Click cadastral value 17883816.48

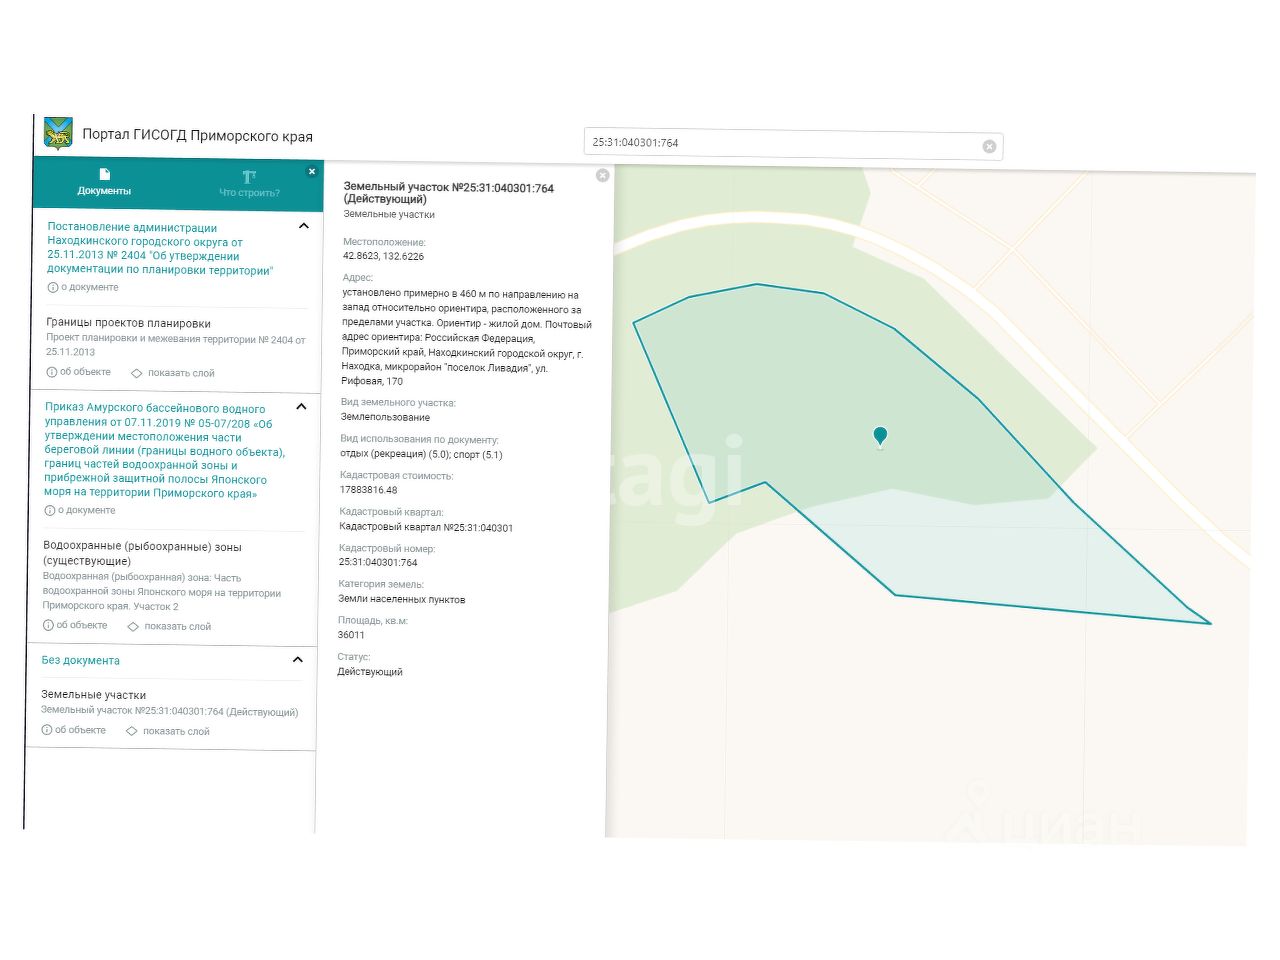point(368,490)
